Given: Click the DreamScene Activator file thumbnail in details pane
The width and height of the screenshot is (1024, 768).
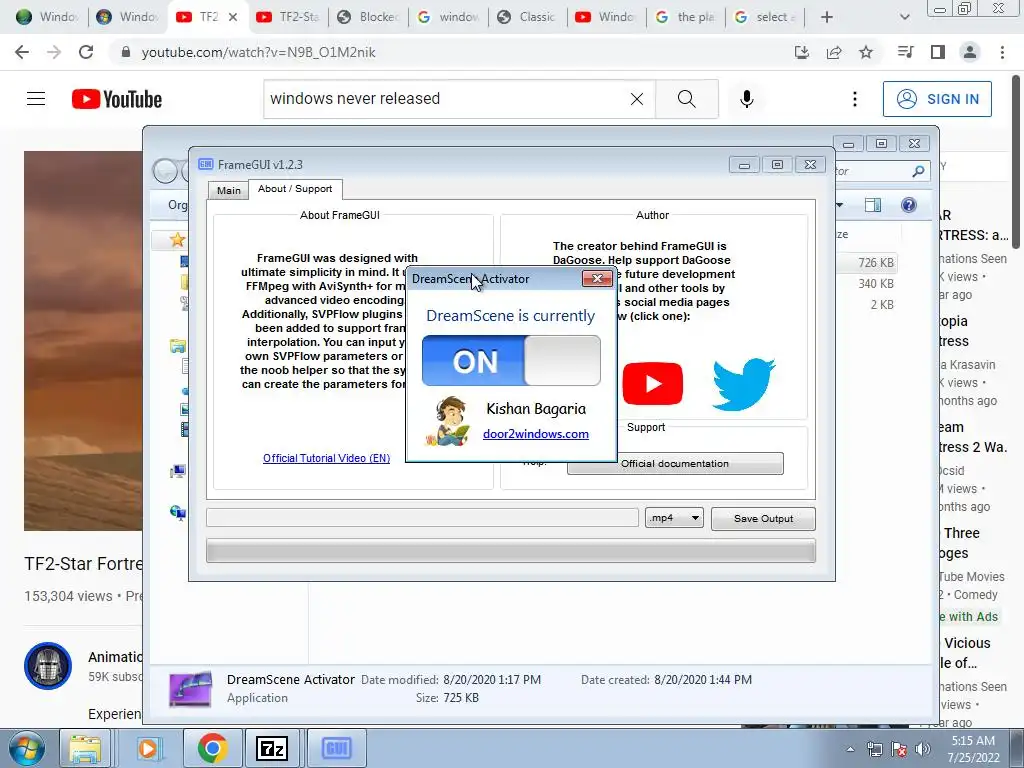Looking at the screenshot, I should [x=190, y=689].
